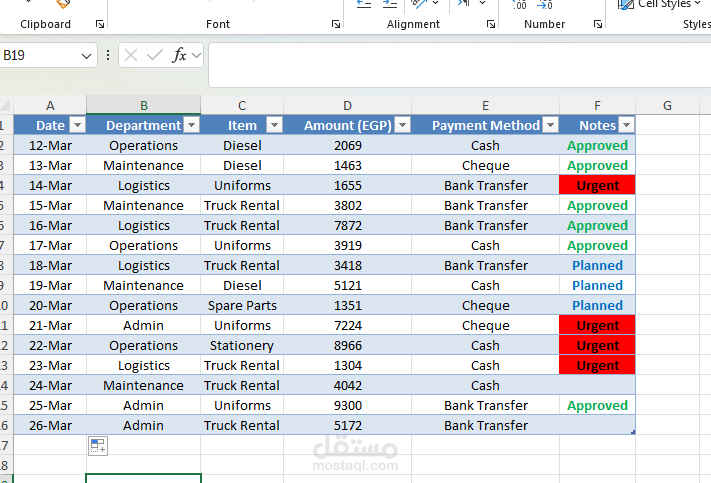Select column B header

coord(143,106)
